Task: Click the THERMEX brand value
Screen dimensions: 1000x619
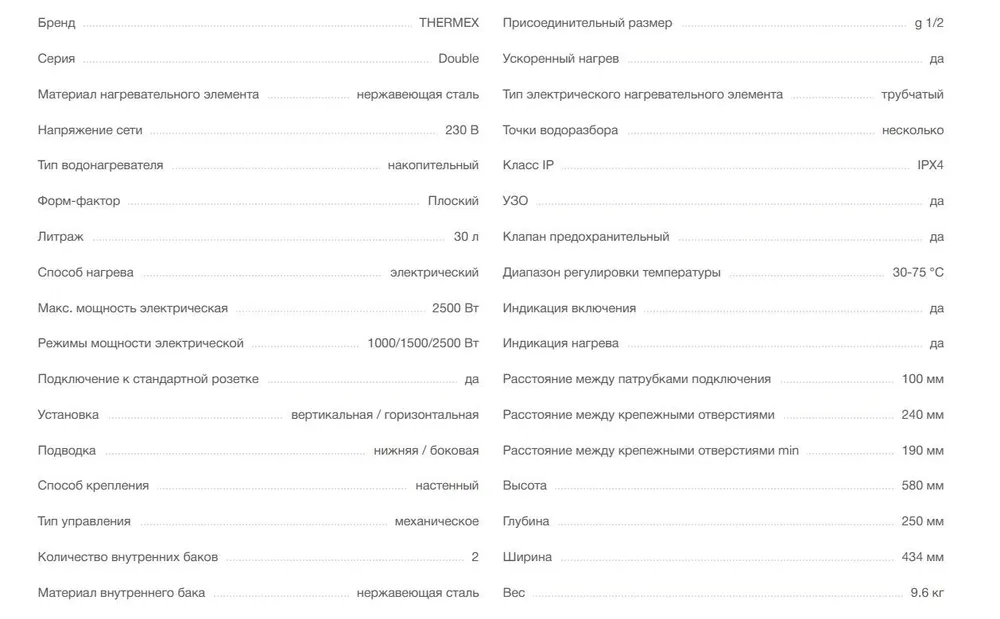Action: coord(449,23)
